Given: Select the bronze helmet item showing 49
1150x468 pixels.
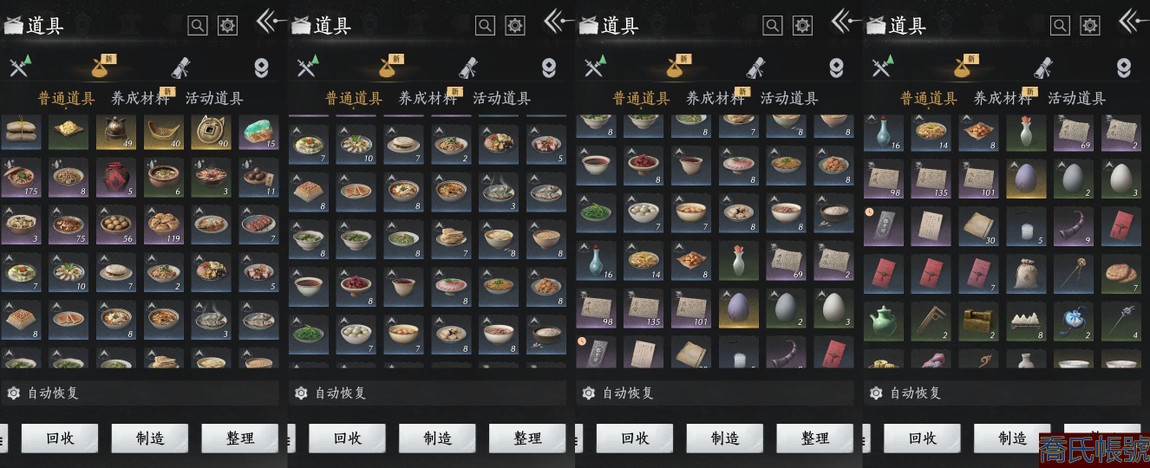Looking at the screenshot, I should tap(114, 131).
